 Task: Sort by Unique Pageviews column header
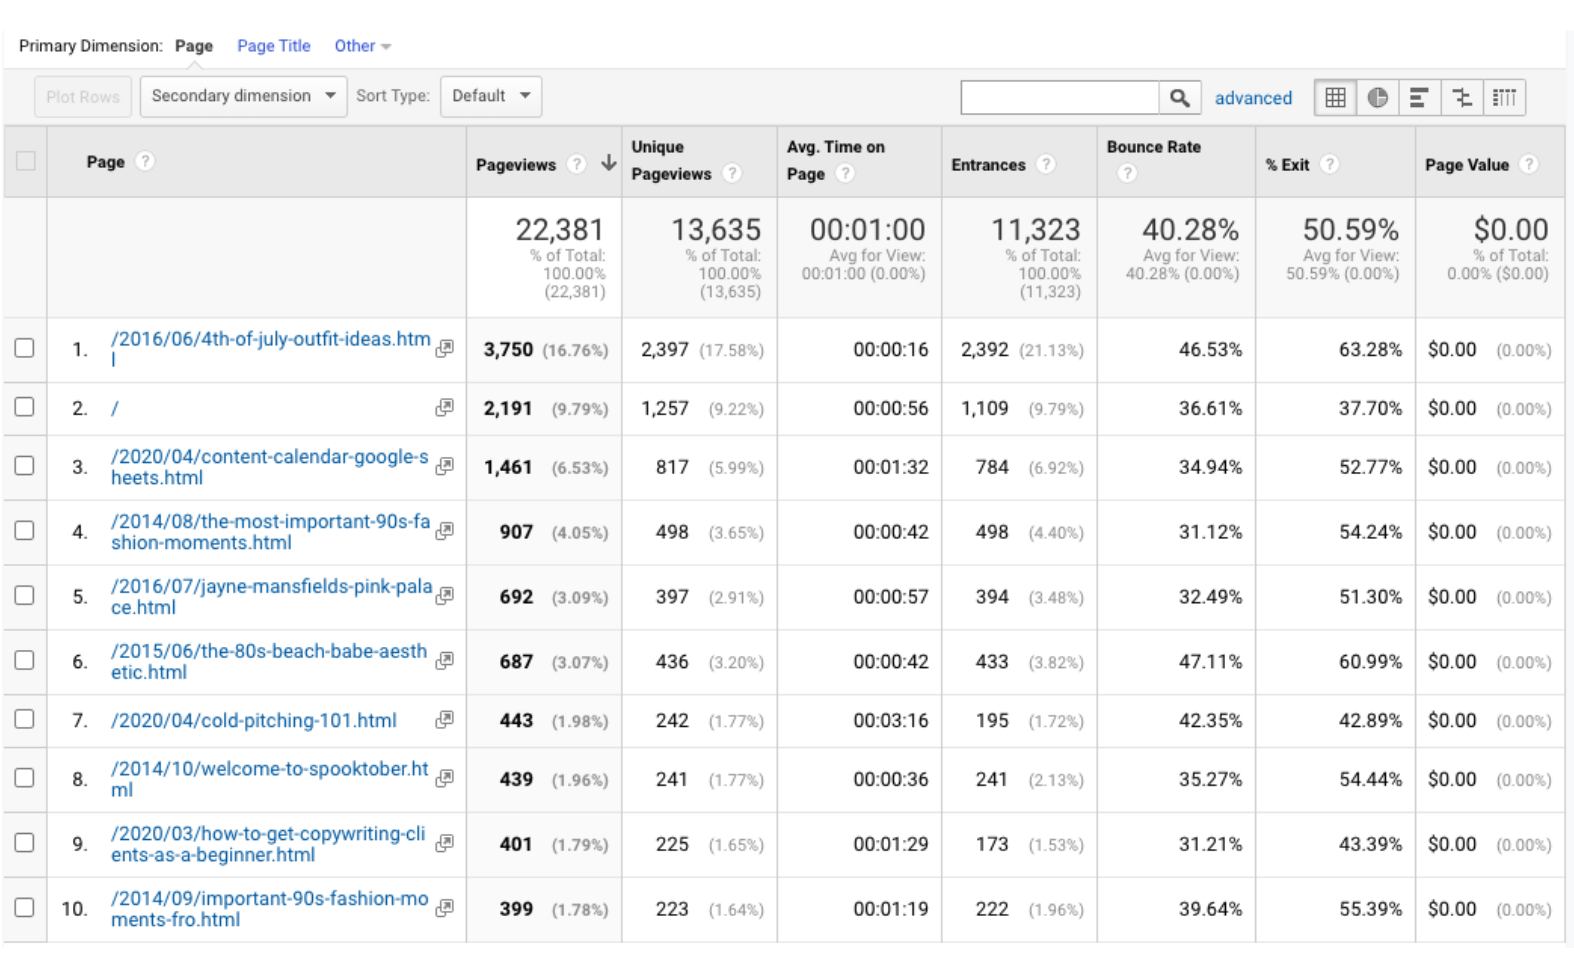(671, 160)
